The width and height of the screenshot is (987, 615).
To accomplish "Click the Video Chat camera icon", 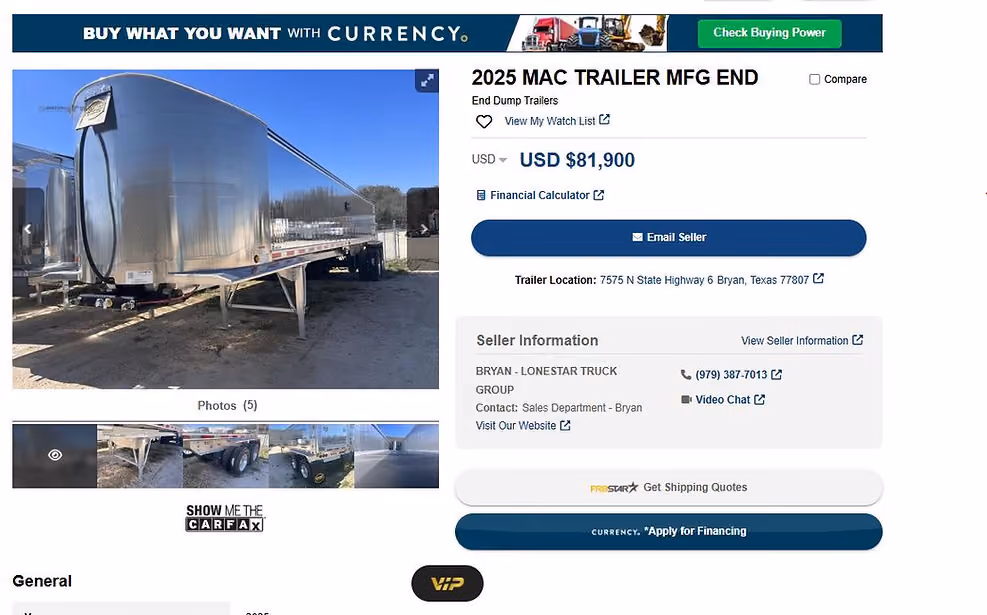I will tap(686, 399).
